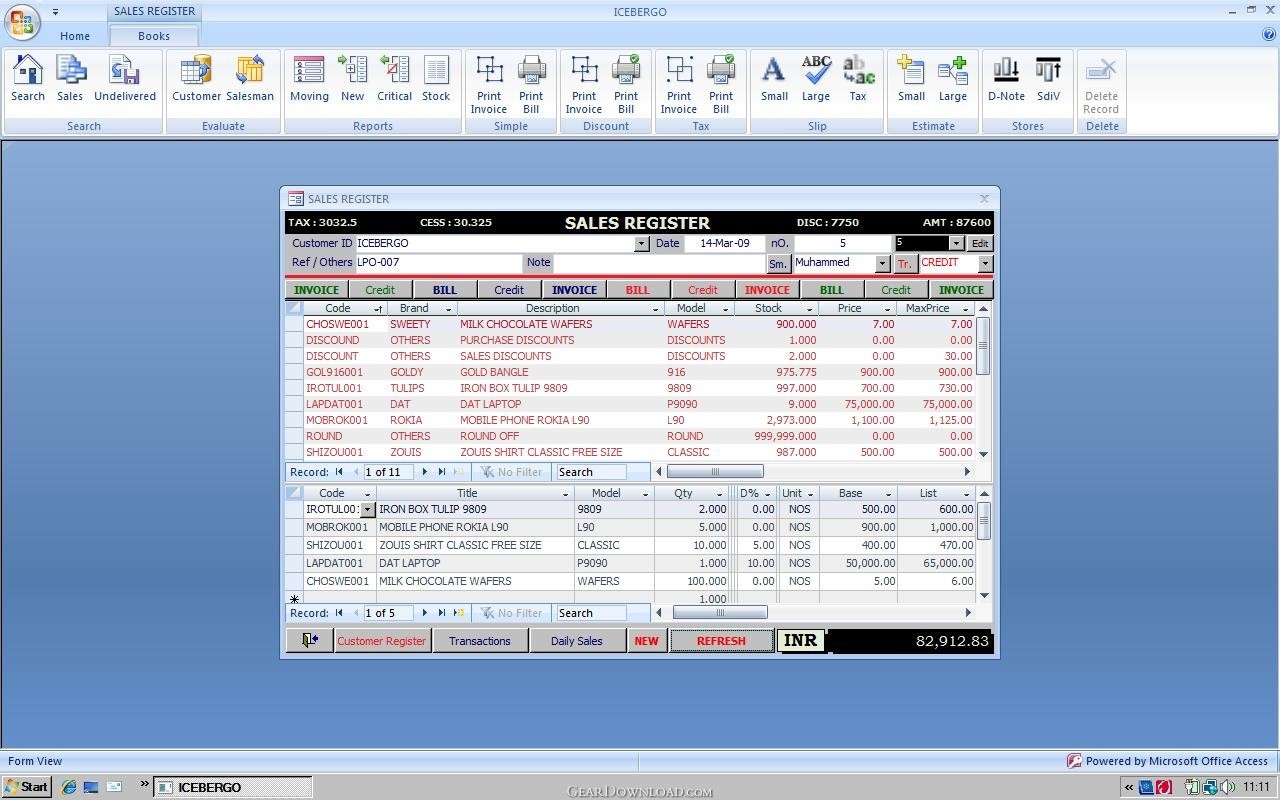Click the Search icon in the ribbon
This screenshot has width=1280, height=800.
click(x=28, y=79)
